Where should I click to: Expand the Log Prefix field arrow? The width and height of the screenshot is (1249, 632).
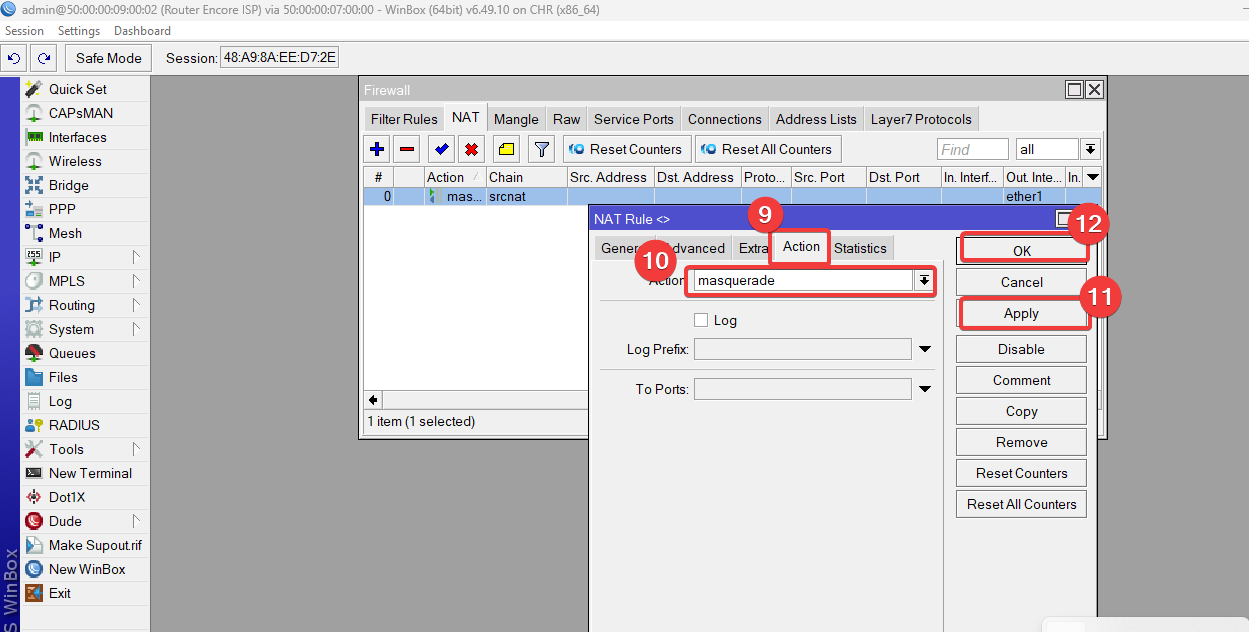[925, 349]
